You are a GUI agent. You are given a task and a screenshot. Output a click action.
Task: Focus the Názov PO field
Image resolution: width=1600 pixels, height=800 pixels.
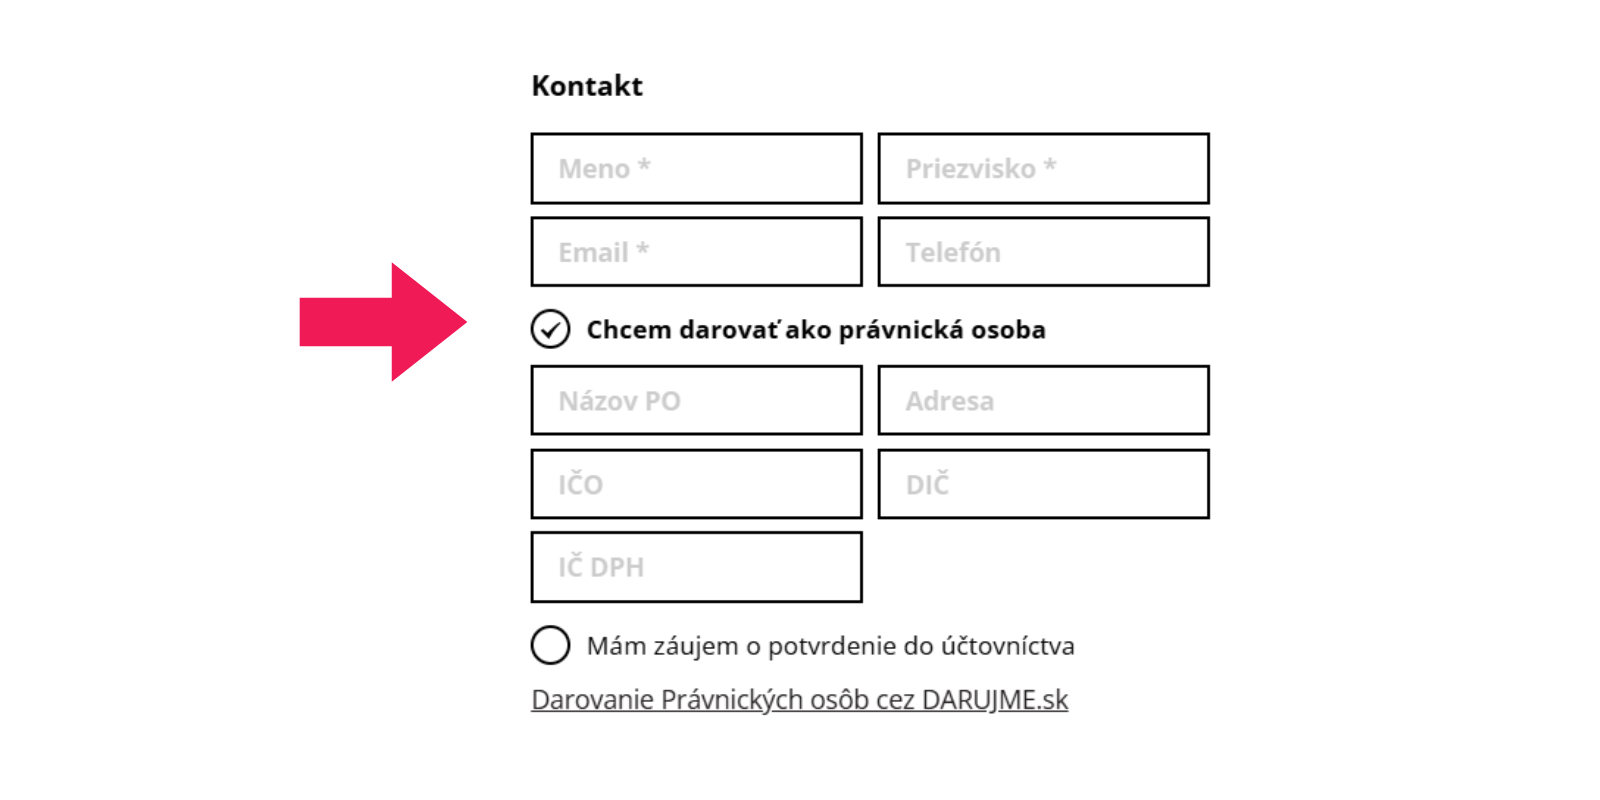pyautogui.click(x=696, y=400)
